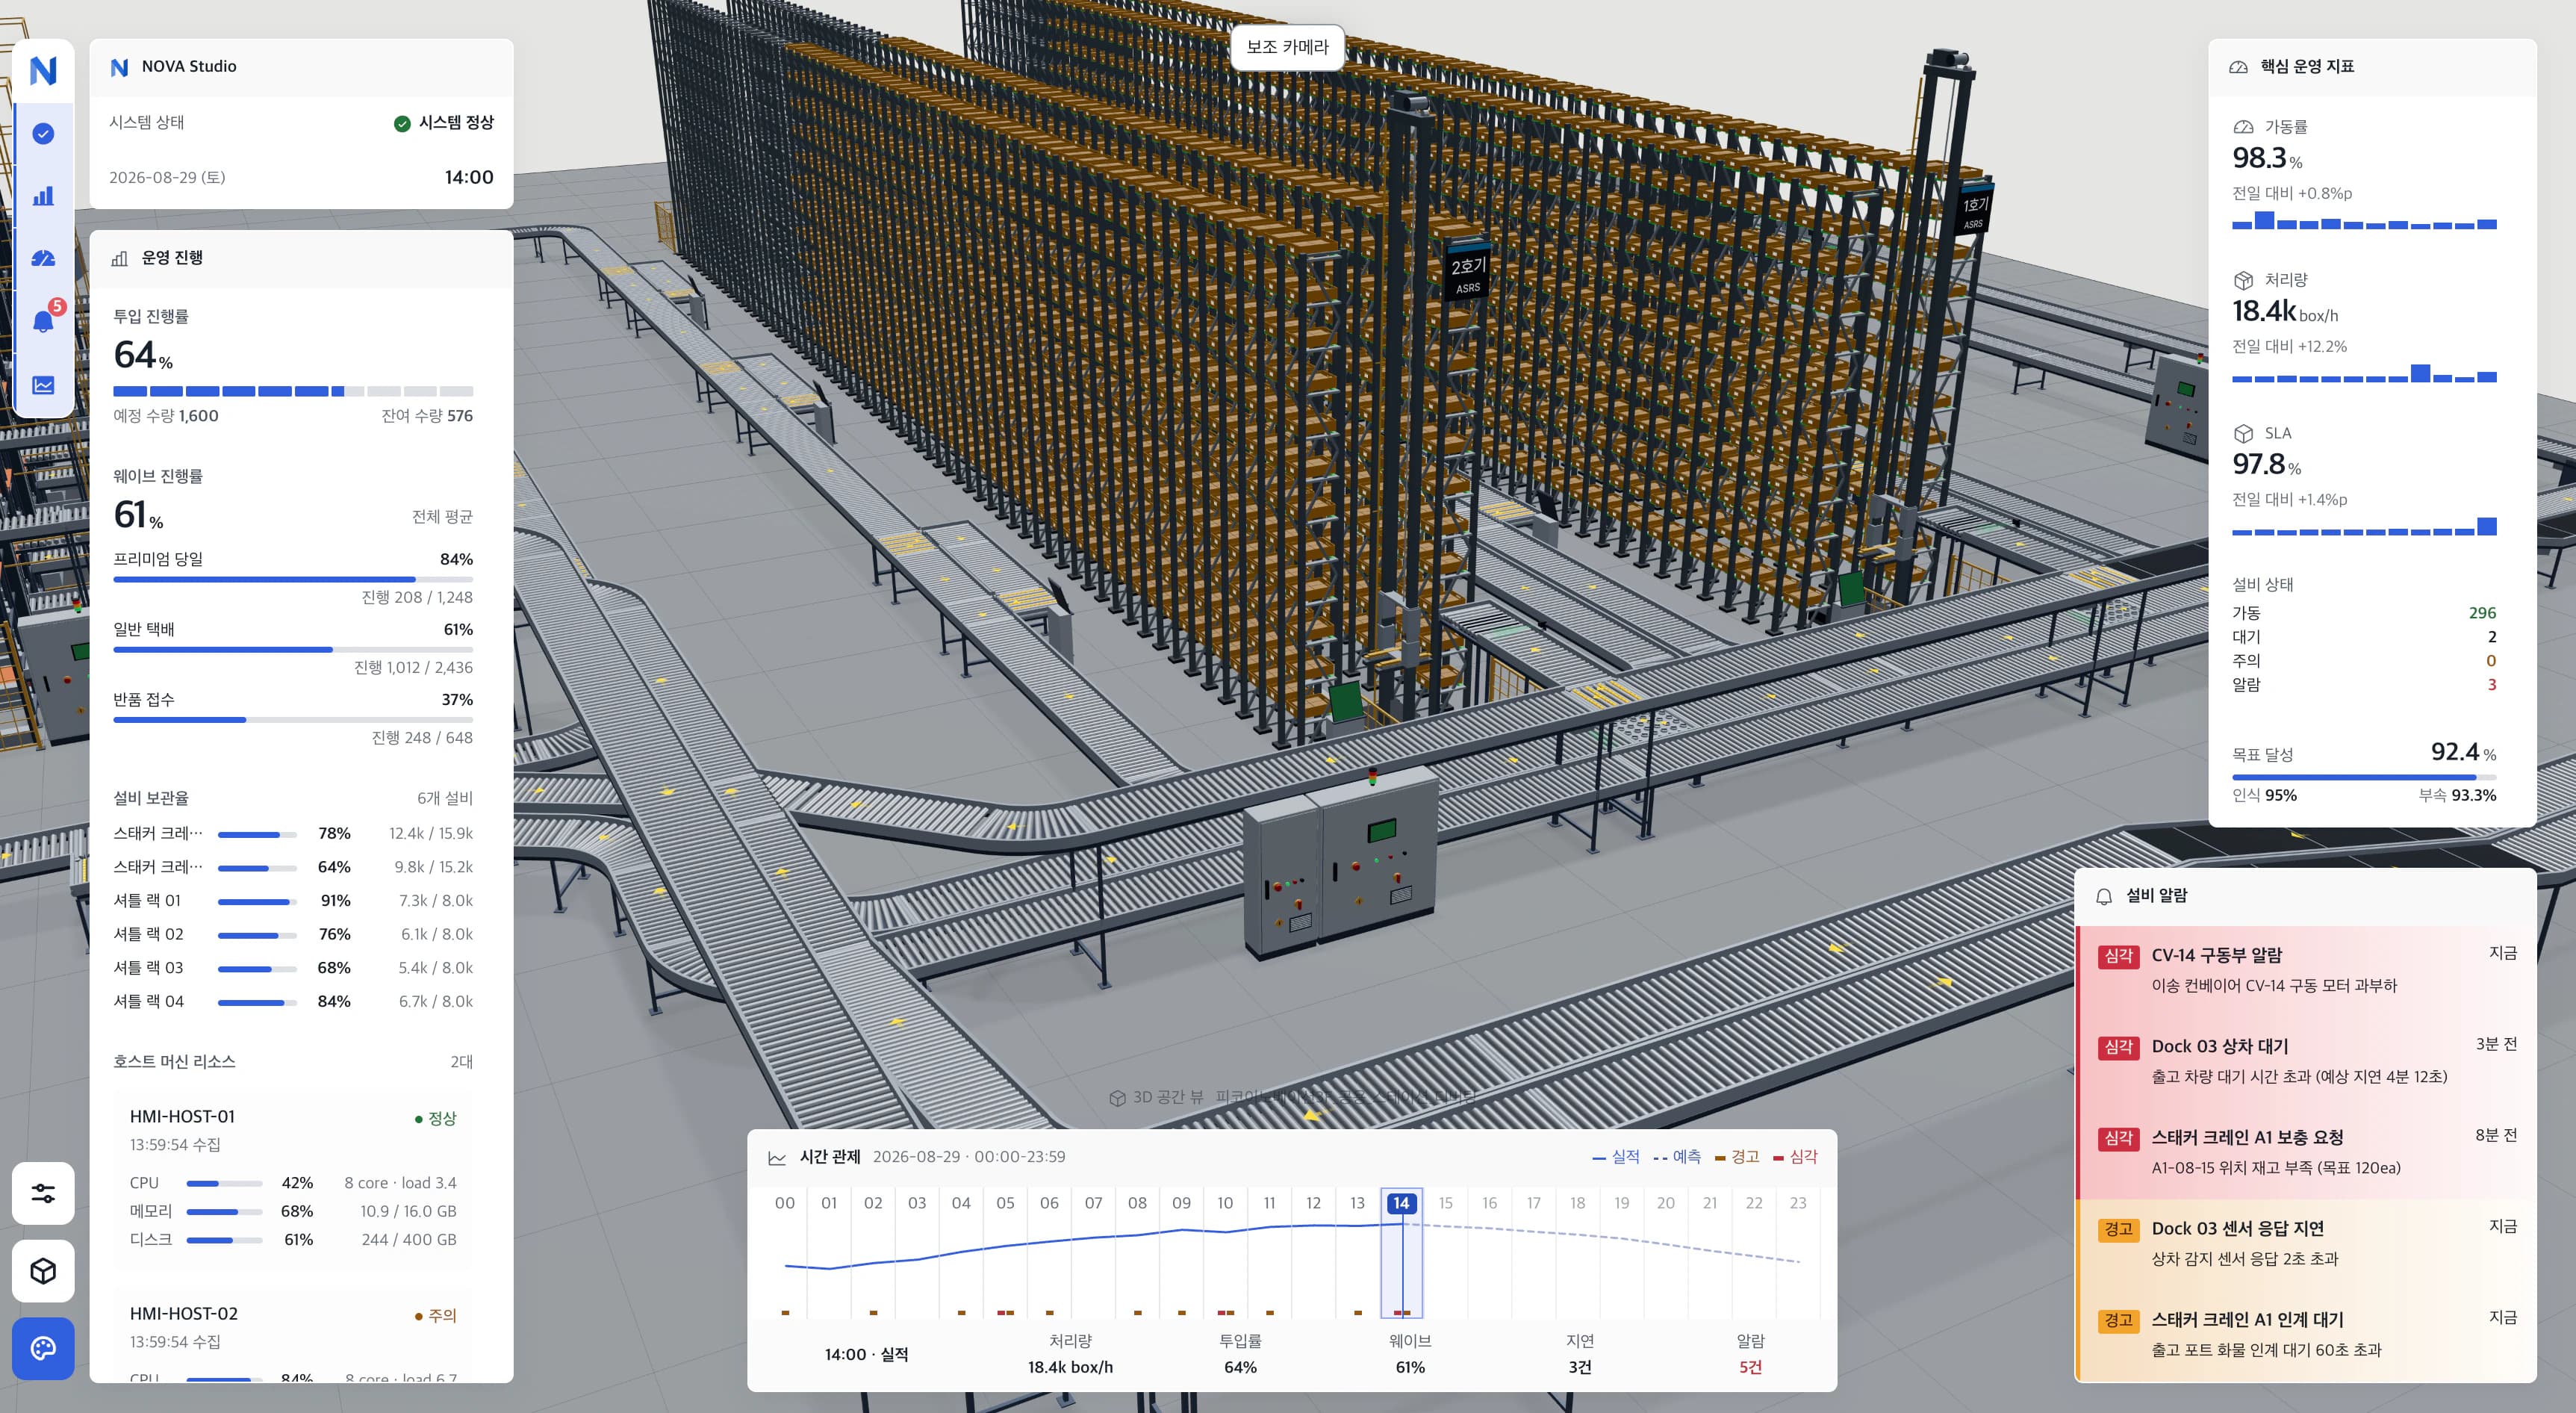Click the 알람 5건 summary value
Viewport: 2576px width, 1413px height.
[1750, 1367]
